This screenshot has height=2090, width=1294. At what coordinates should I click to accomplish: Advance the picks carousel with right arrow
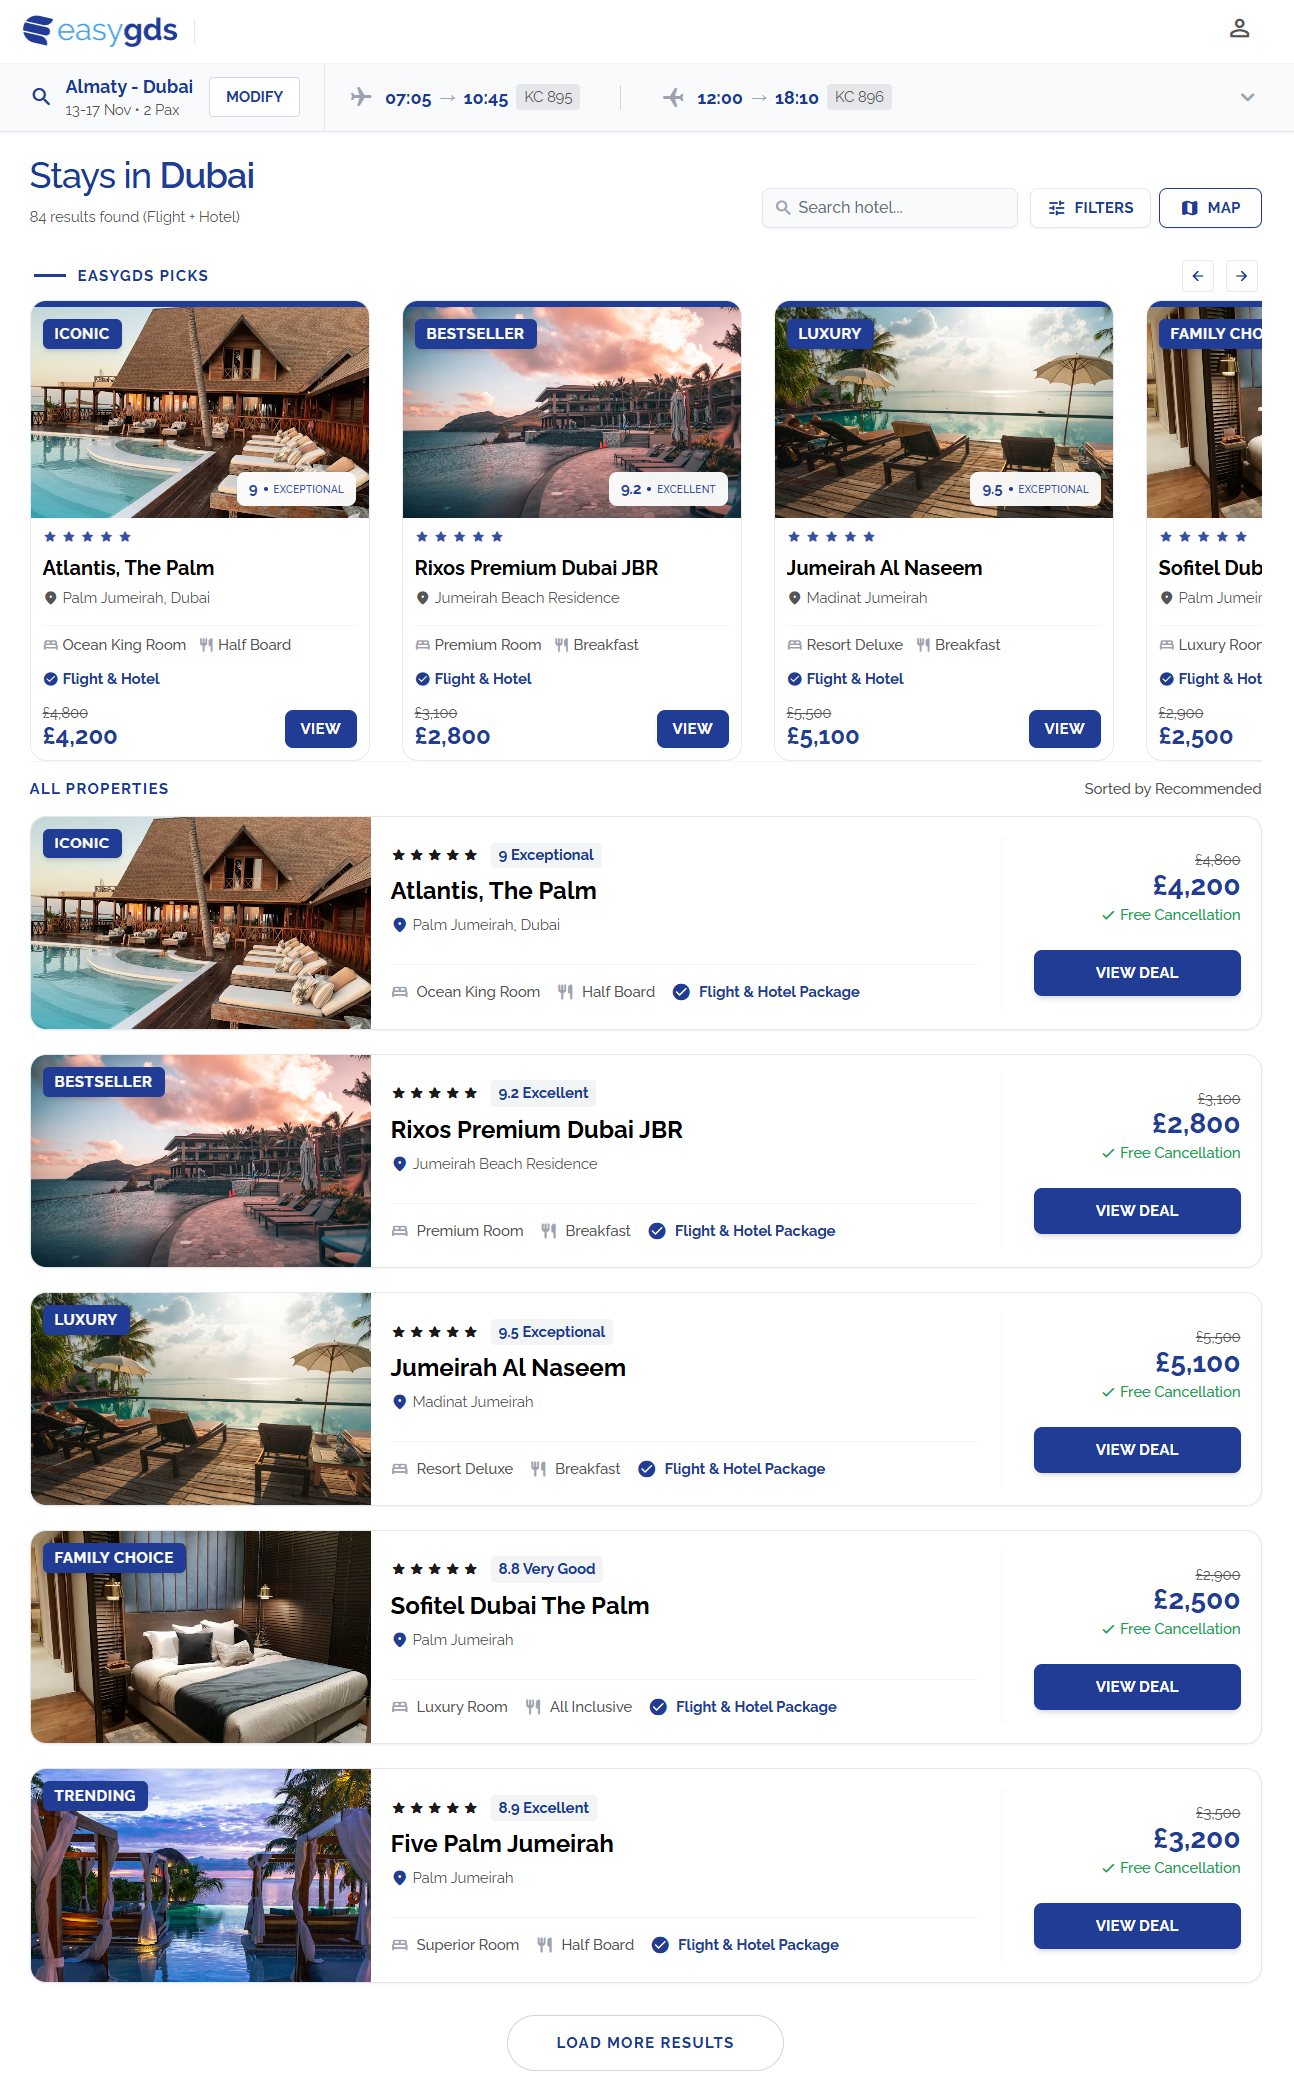pos(1241,276)
